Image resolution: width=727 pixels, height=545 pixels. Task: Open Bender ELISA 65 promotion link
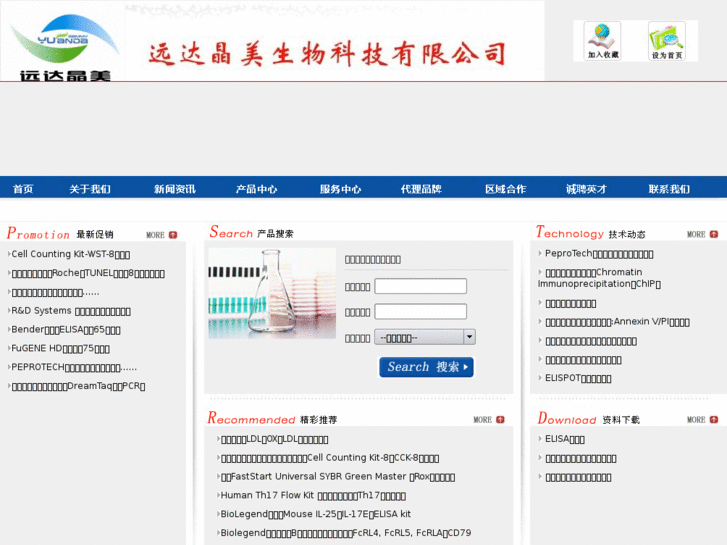click(x=66, y=330)
